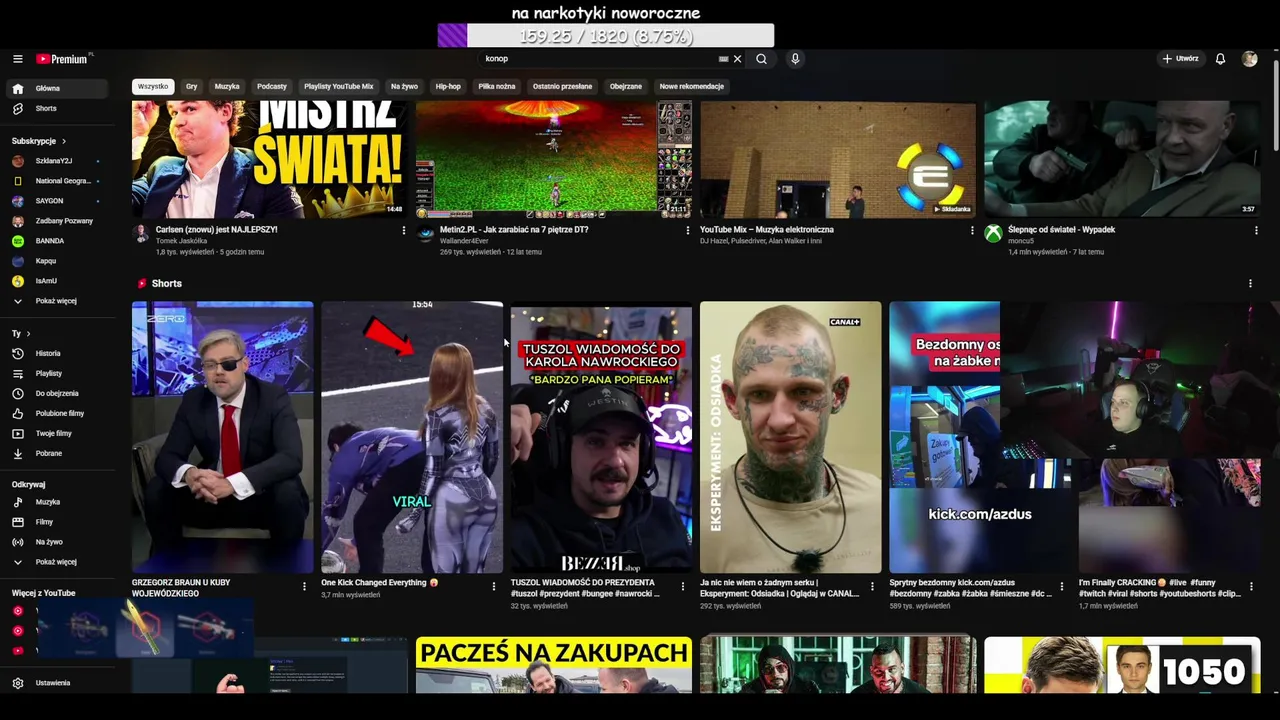Focus the search box containing konop
The width and height of the screenshot is (1280, 720).
pyautogui.click(x=600, y=59)
